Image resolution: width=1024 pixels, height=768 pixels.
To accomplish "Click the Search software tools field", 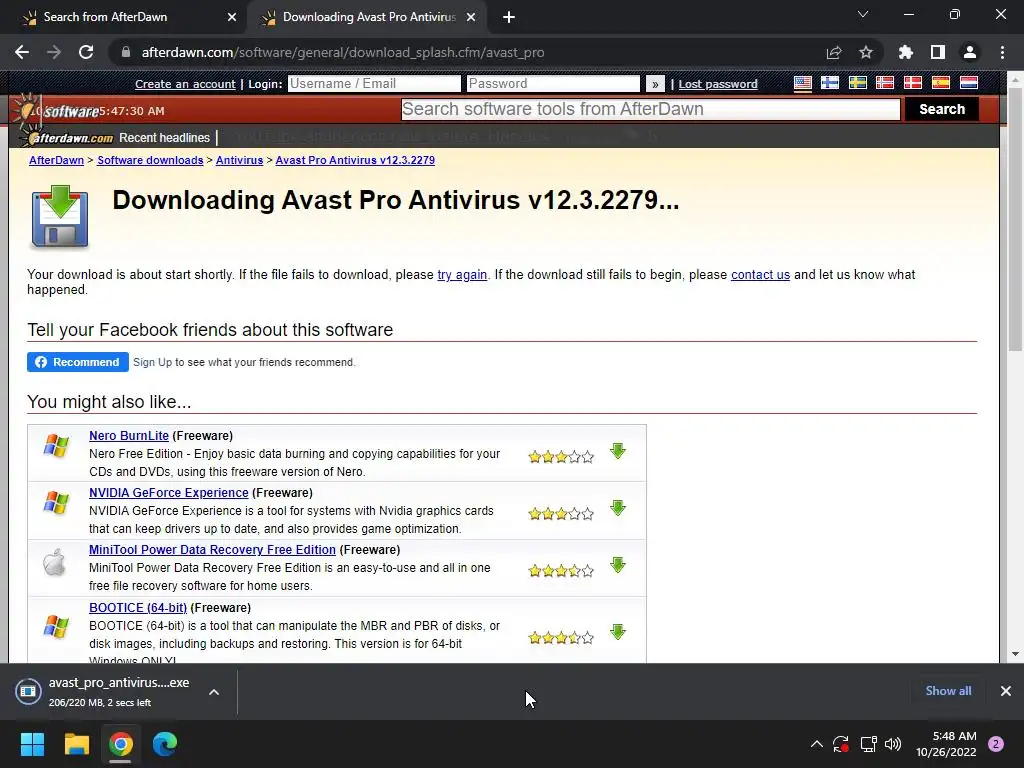I will pyautogui.click(x=650, y=109).
